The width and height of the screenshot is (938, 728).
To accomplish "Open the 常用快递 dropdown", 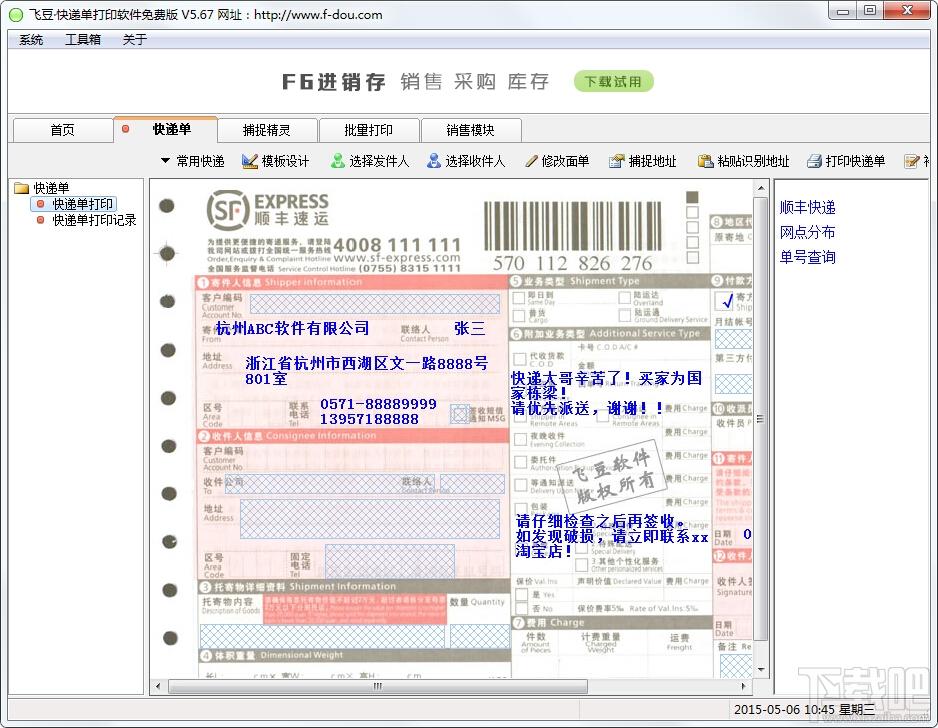I will click(x=193, y=161).
